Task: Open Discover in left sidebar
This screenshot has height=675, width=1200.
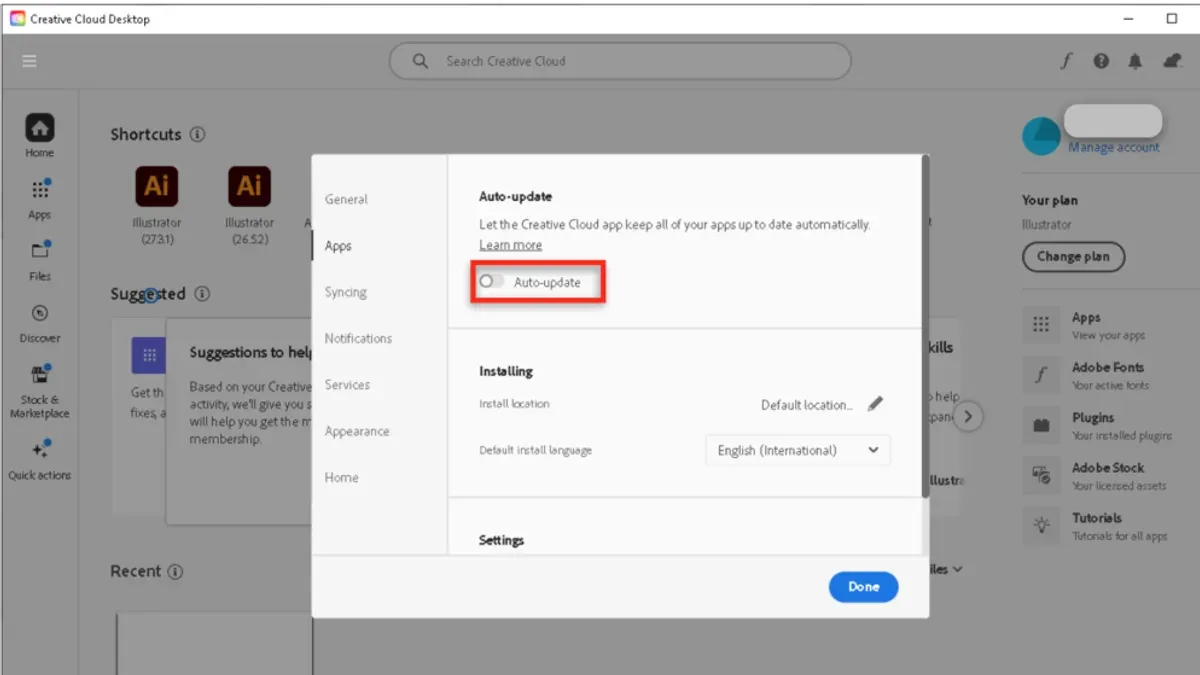Action: click(39, 323)
